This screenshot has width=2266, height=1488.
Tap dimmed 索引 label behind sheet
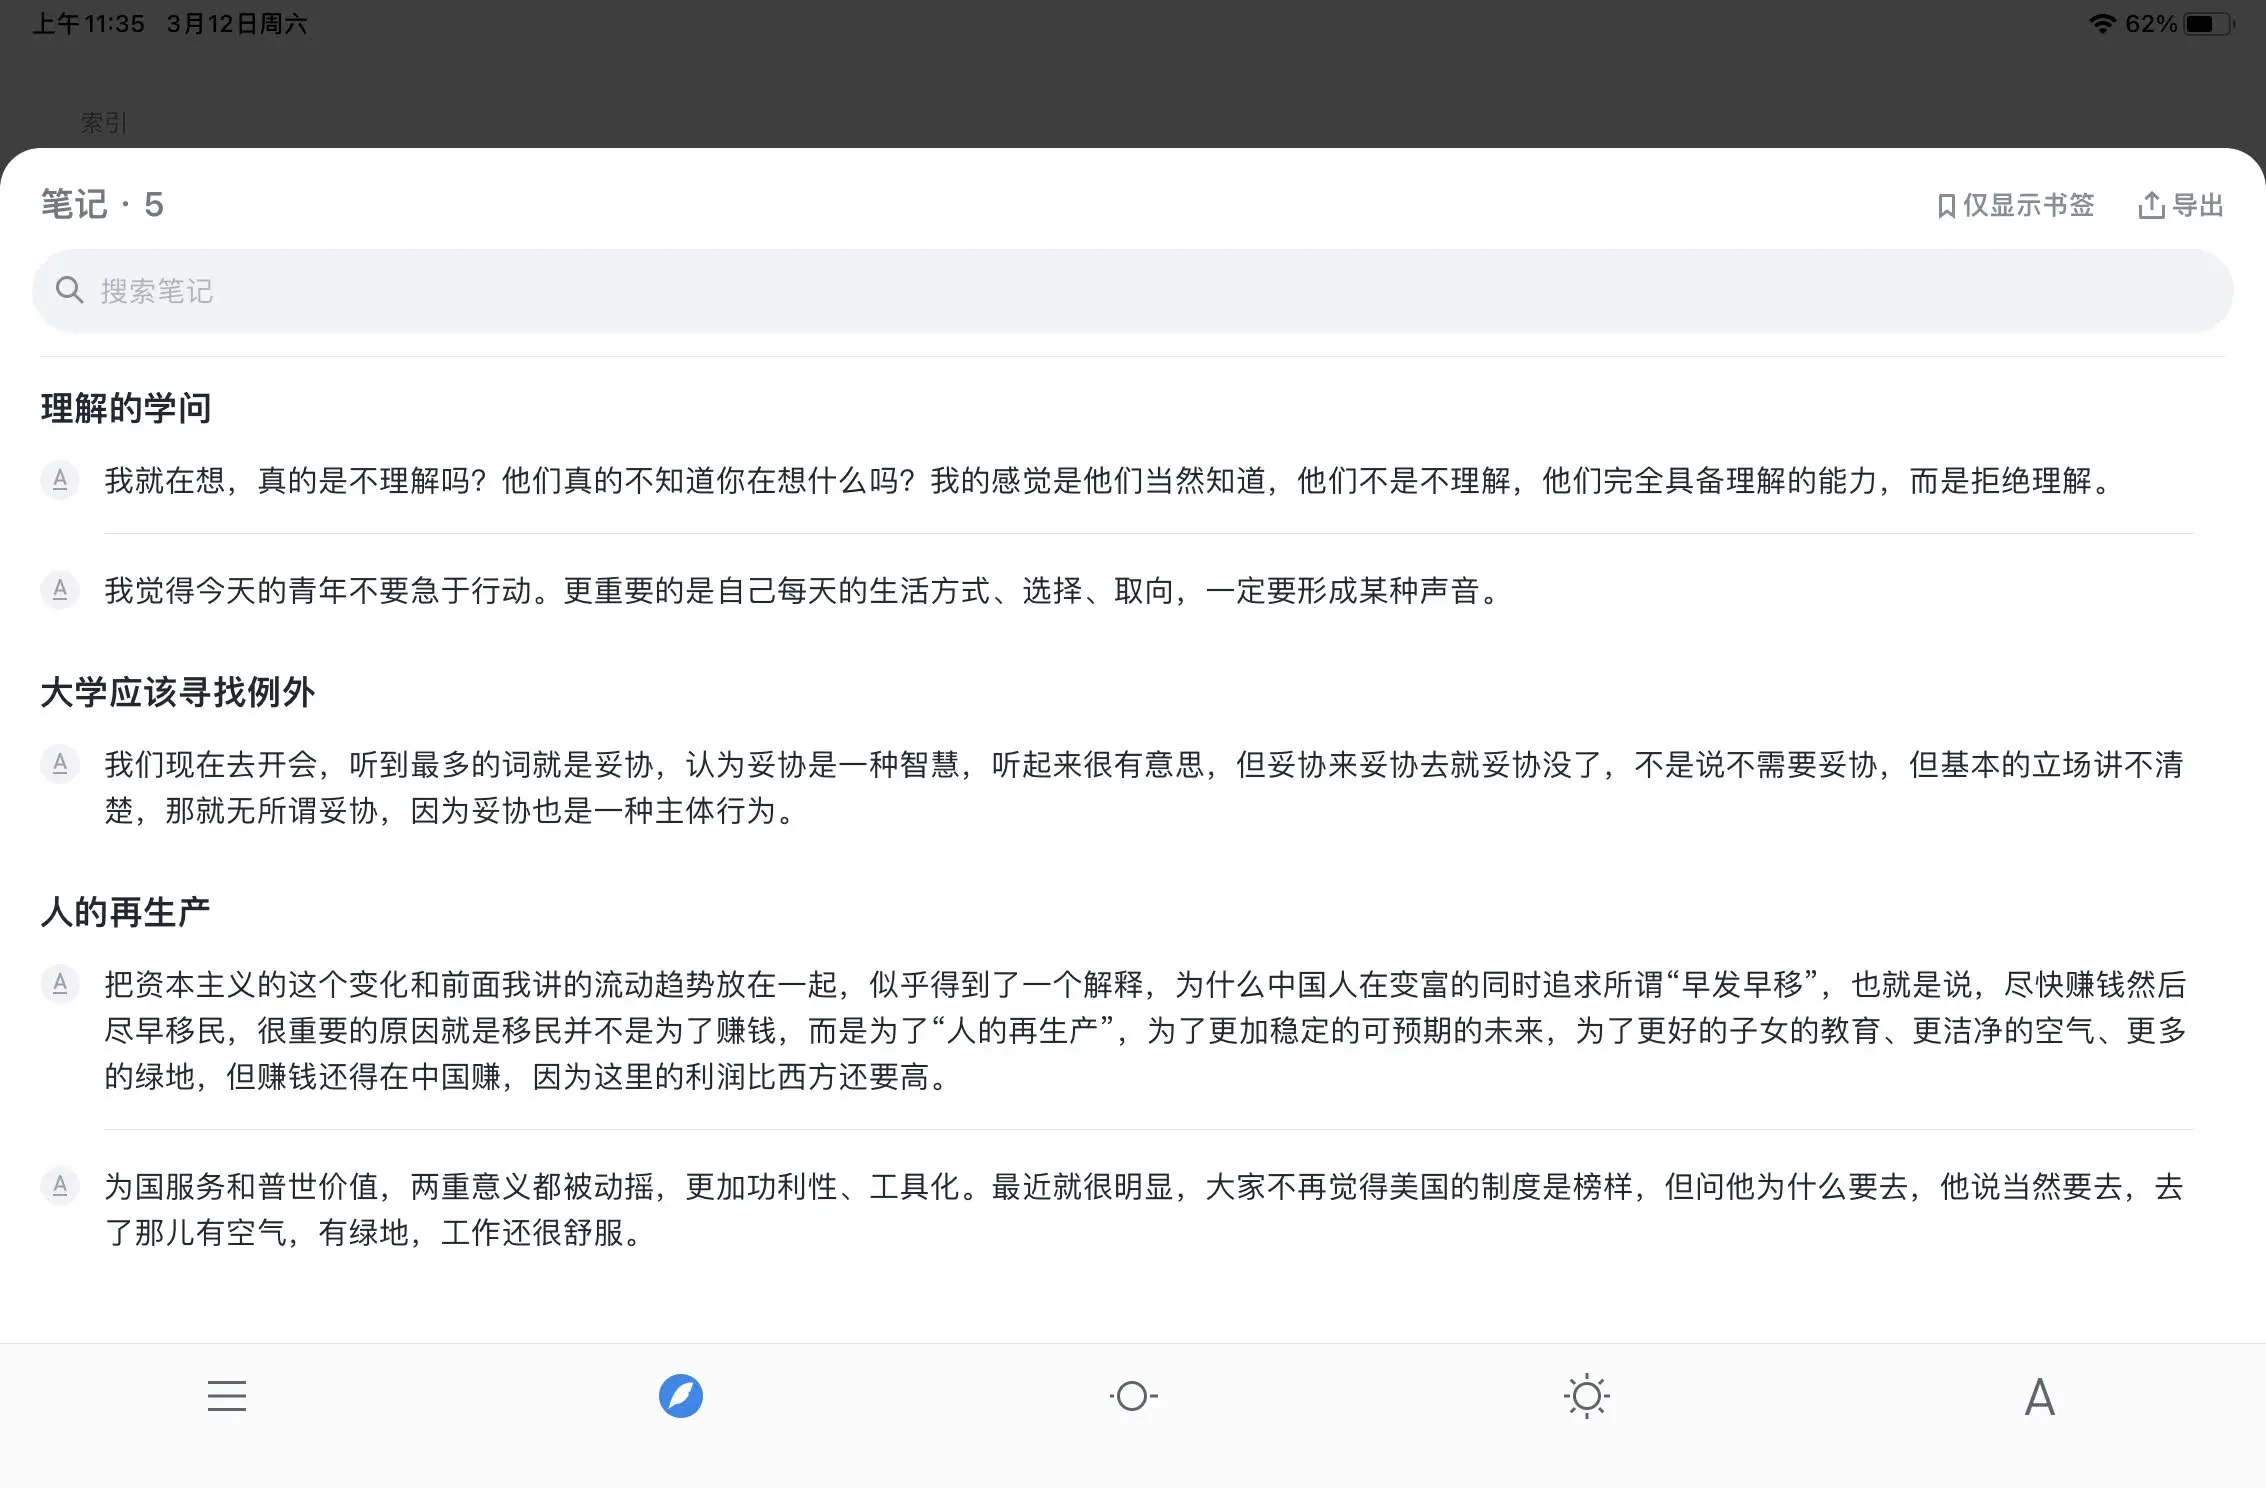(104, 123)
